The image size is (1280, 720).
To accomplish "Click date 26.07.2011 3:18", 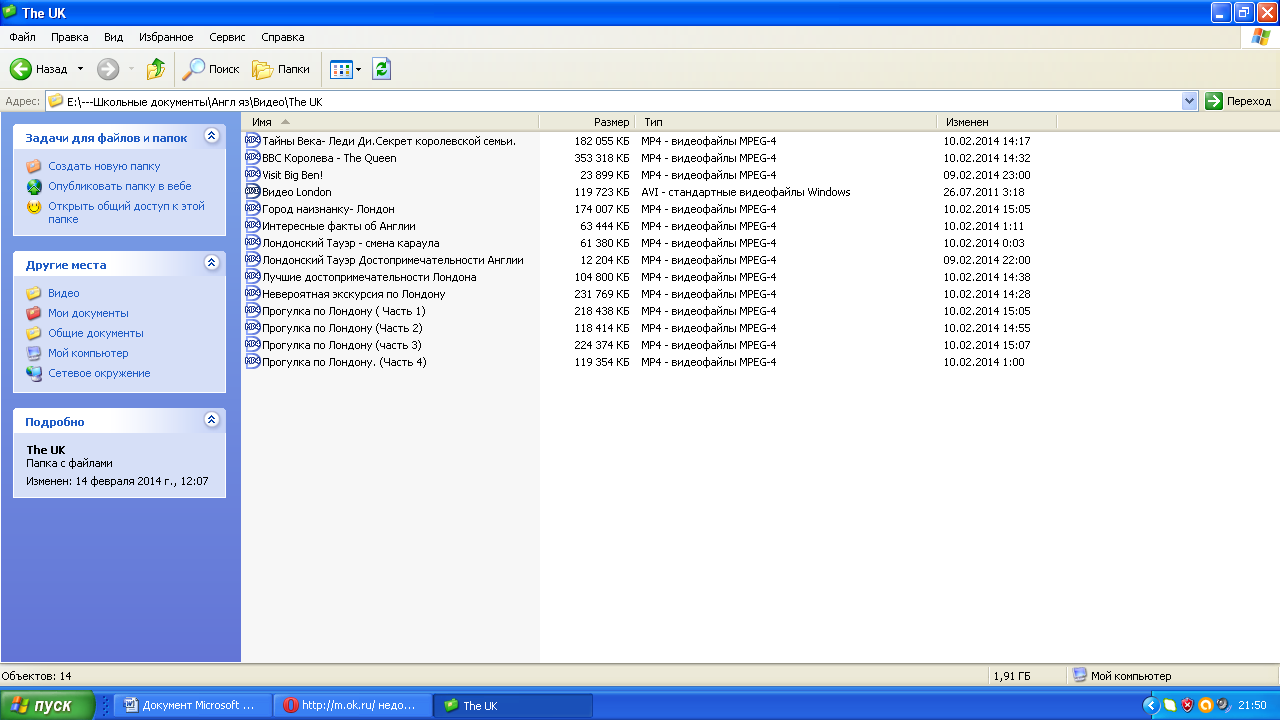I will [983, 192].
